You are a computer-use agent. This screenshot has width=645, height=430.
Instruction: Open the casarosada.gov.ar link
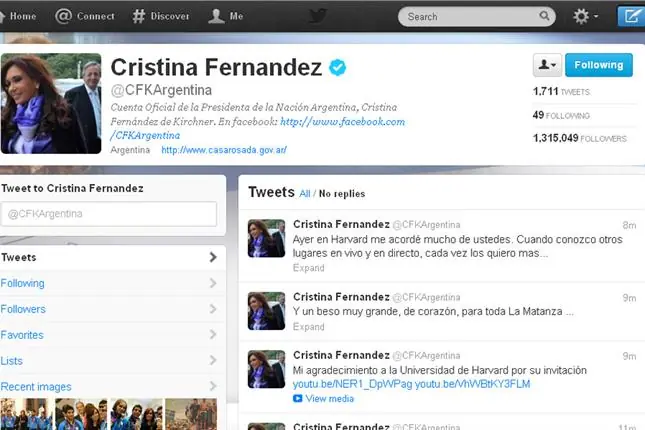click(x=224, y=150)
